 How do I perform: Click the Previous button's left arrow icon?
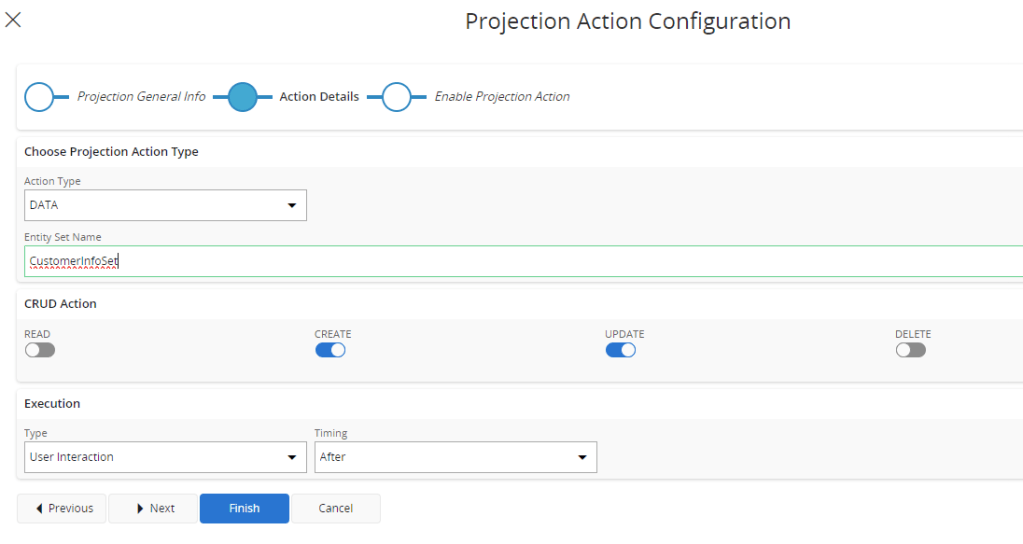point(39,509)
